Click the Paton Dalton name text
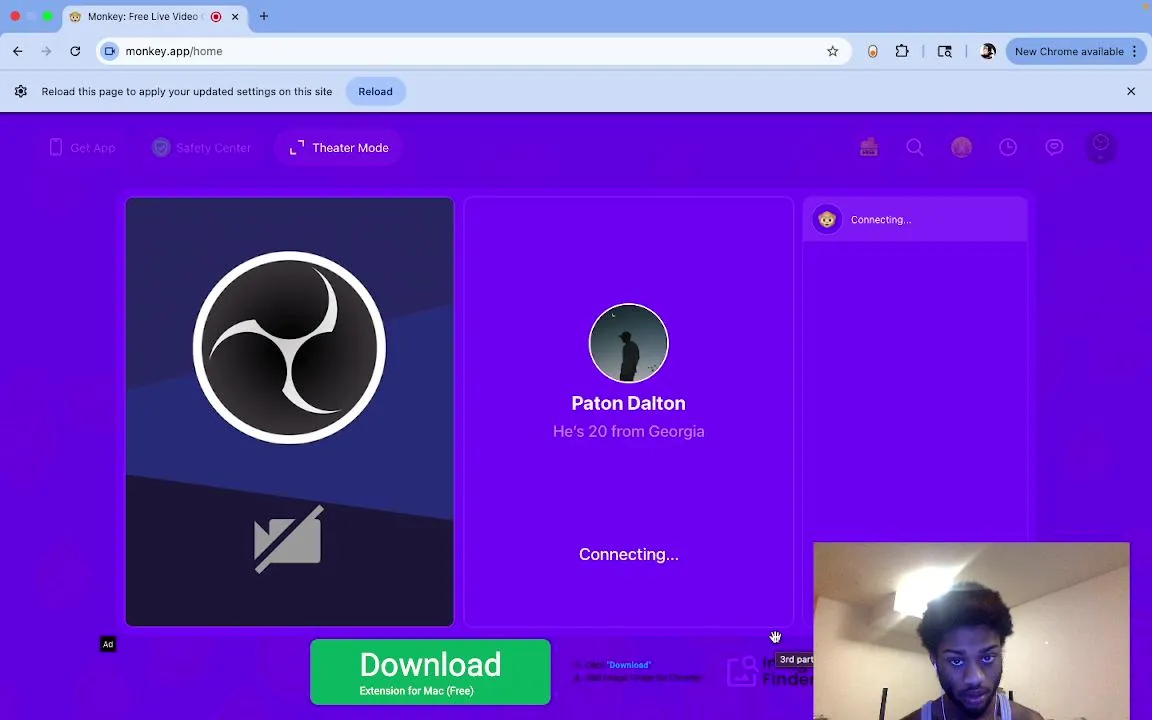This screenshot has width=1152, height=720. tap(629, 403)
